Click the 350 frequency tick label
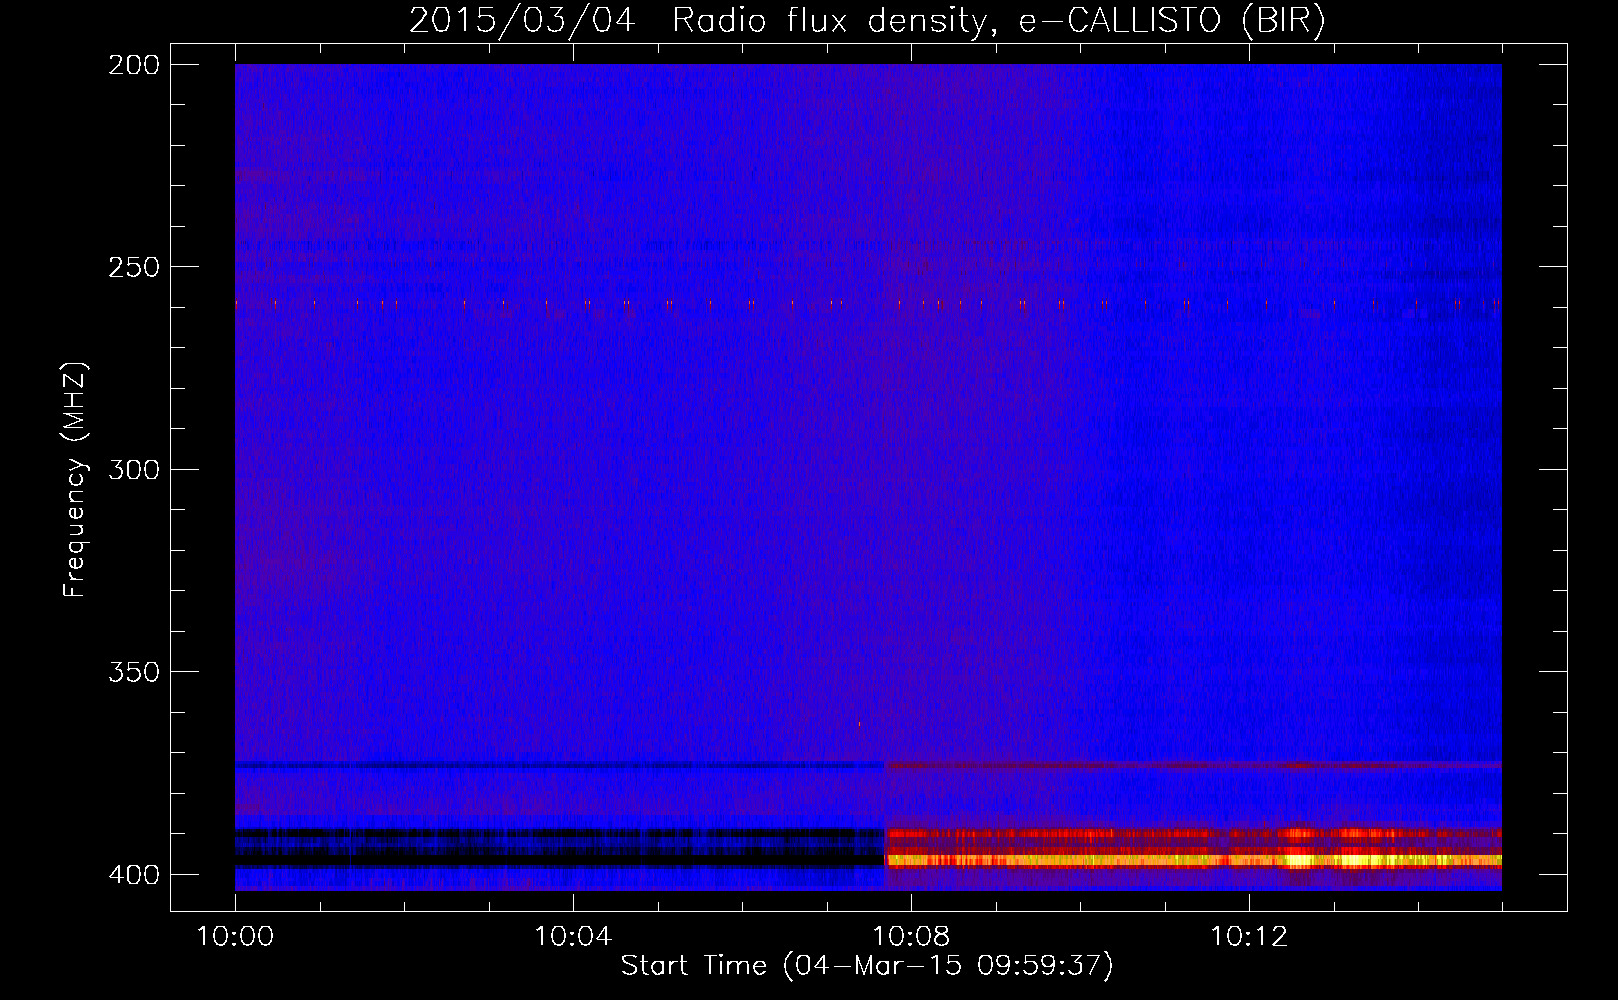The width and height of the screenshot is (1618, 1000). (134, 672)
